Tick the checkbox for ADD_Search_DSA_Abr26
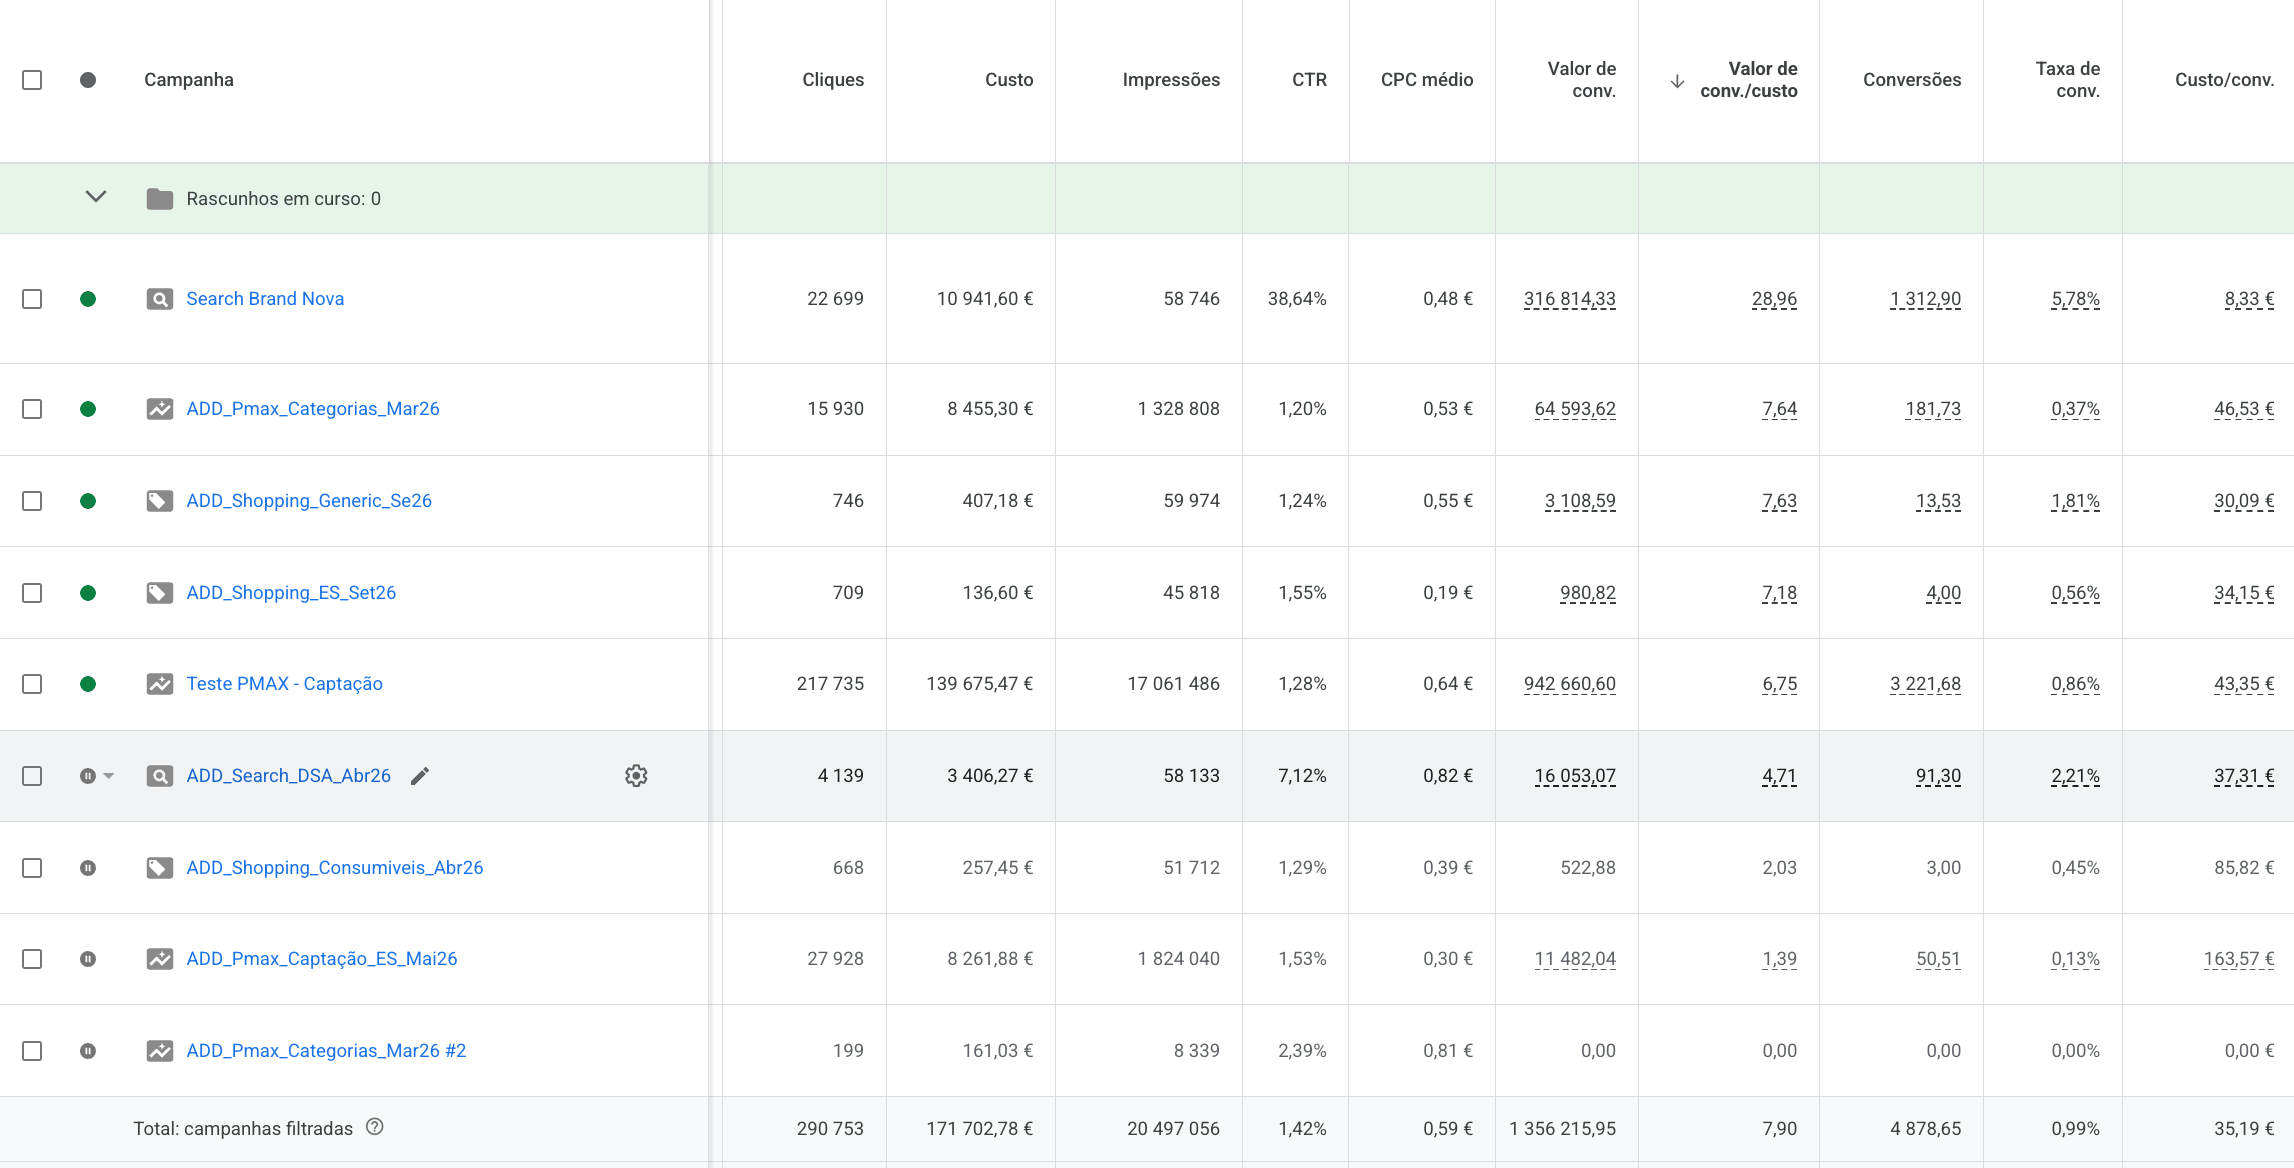This screenshot has width=2294, height=1168. click(32, 776)
